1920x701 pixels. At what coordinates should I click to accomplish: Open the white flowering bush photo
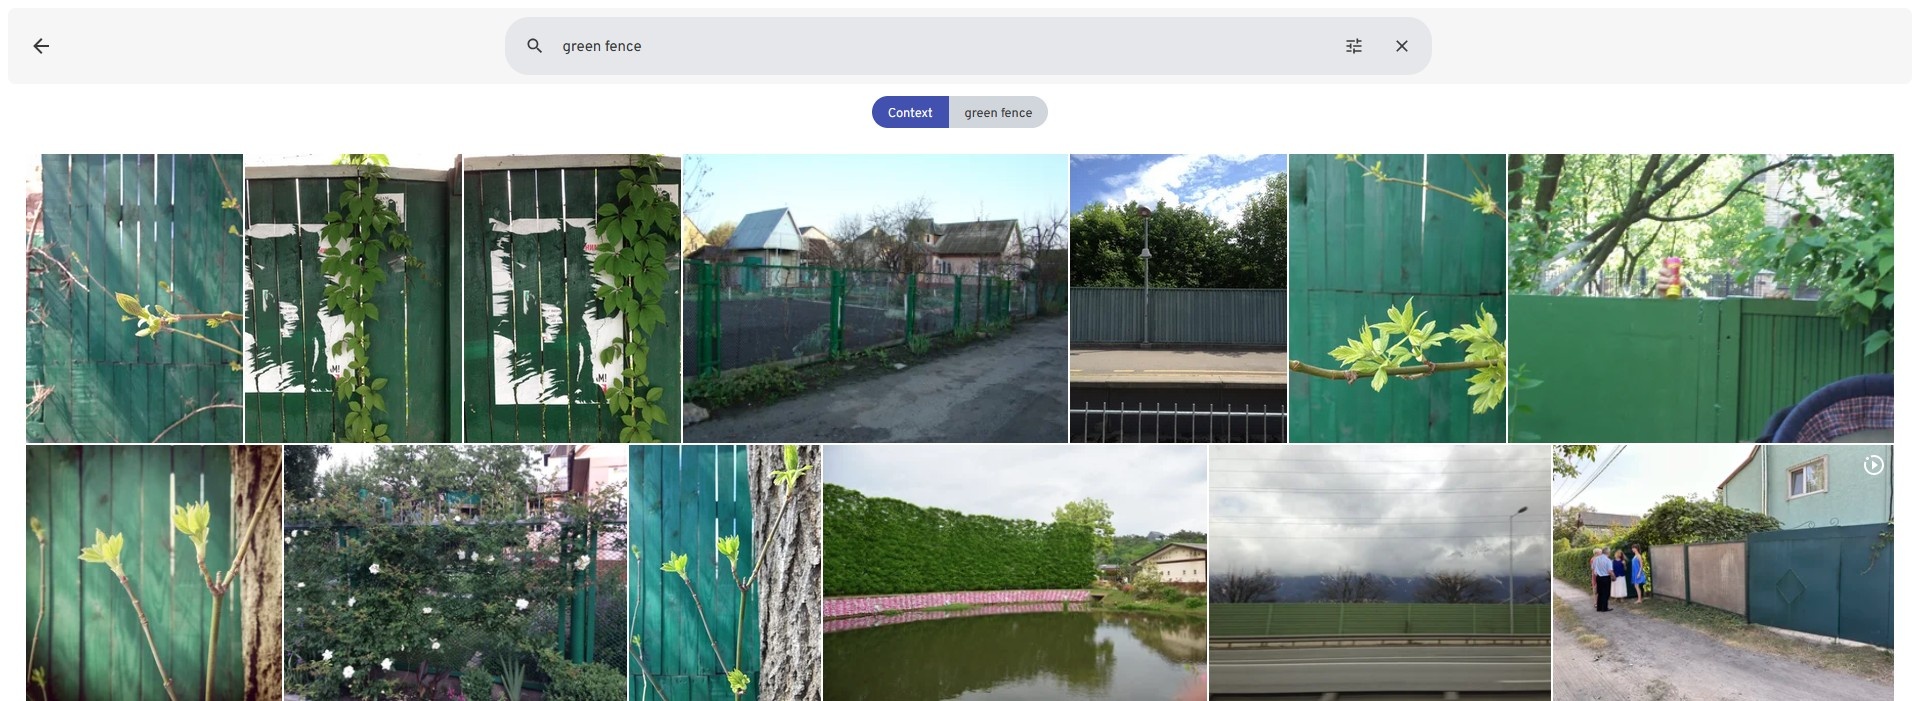(x=455, y=573)
